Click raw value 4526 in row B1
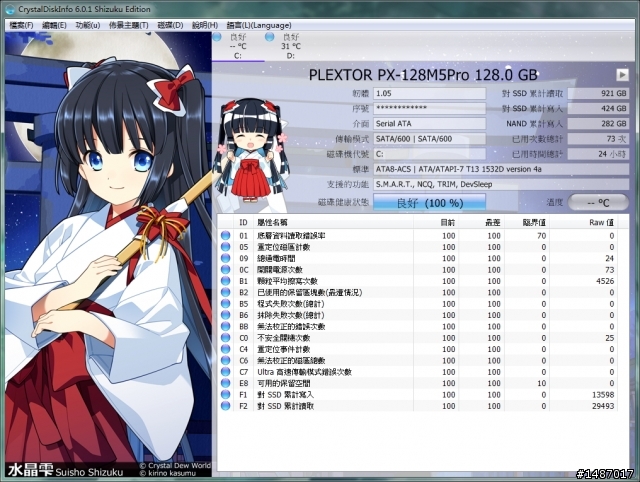This screenshot has width=640, height=482. 605,281
